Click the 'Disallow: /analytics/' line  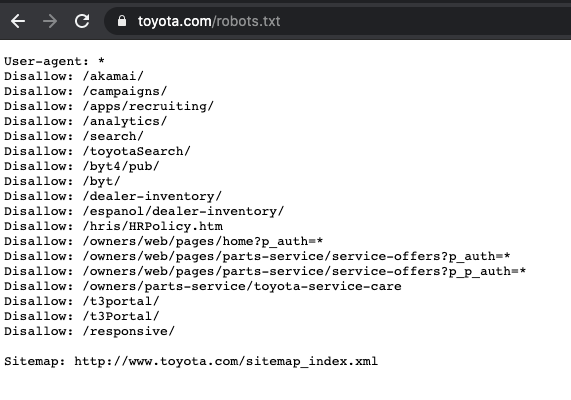86,121
